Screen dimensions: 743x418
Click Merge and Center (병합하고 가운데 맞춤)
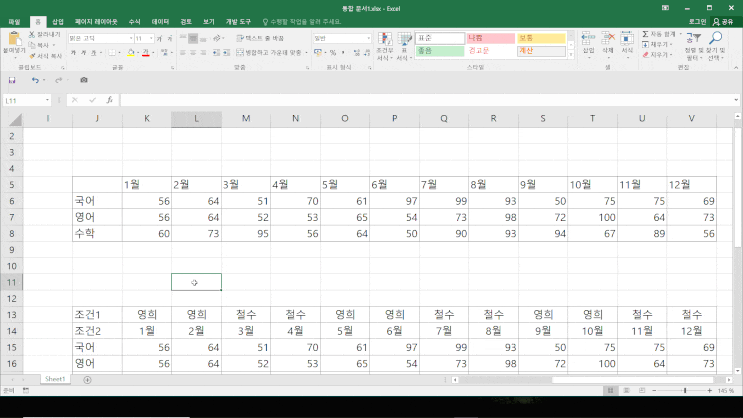tap(269, 53)
